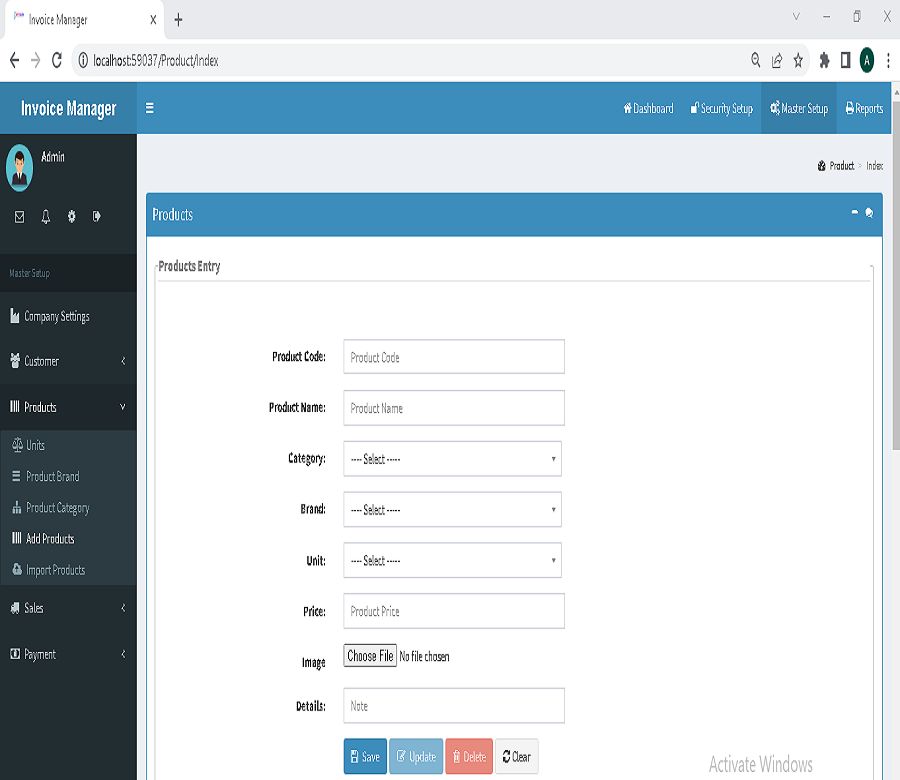The height and width of the screenshot is (780, 900).
Task: Open the browser profile avatar A
Action: [x=867, y=60]
